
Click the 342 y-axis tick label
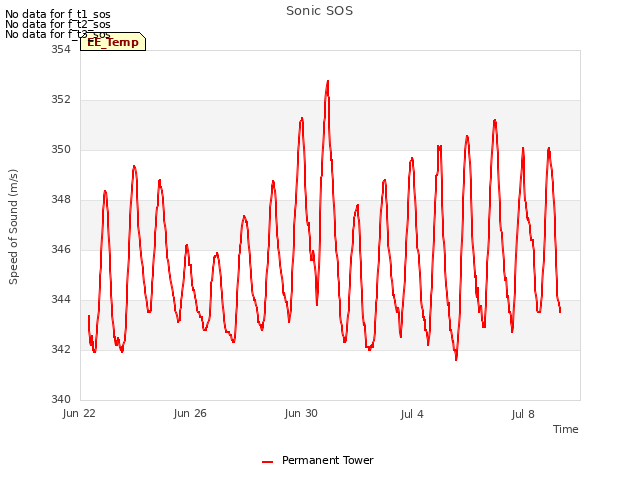61,349
